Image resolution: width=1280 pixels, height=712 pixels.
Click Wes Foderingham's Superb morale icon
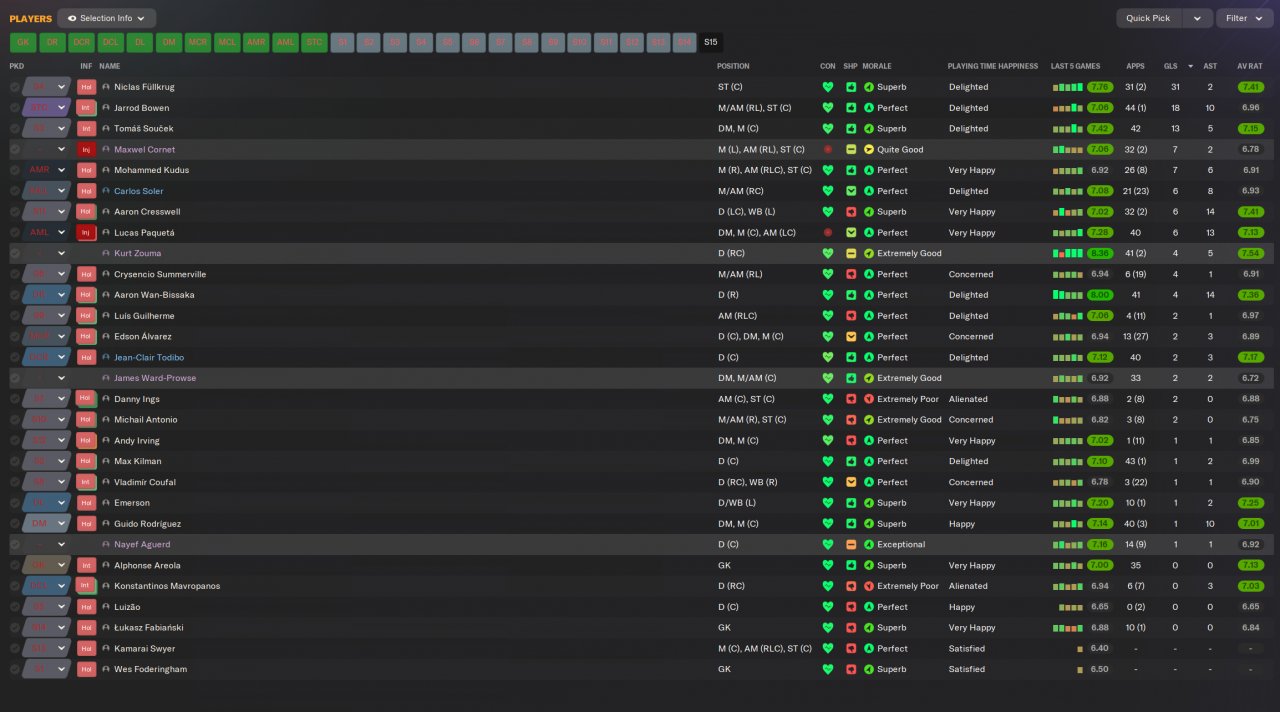[869, 669]
